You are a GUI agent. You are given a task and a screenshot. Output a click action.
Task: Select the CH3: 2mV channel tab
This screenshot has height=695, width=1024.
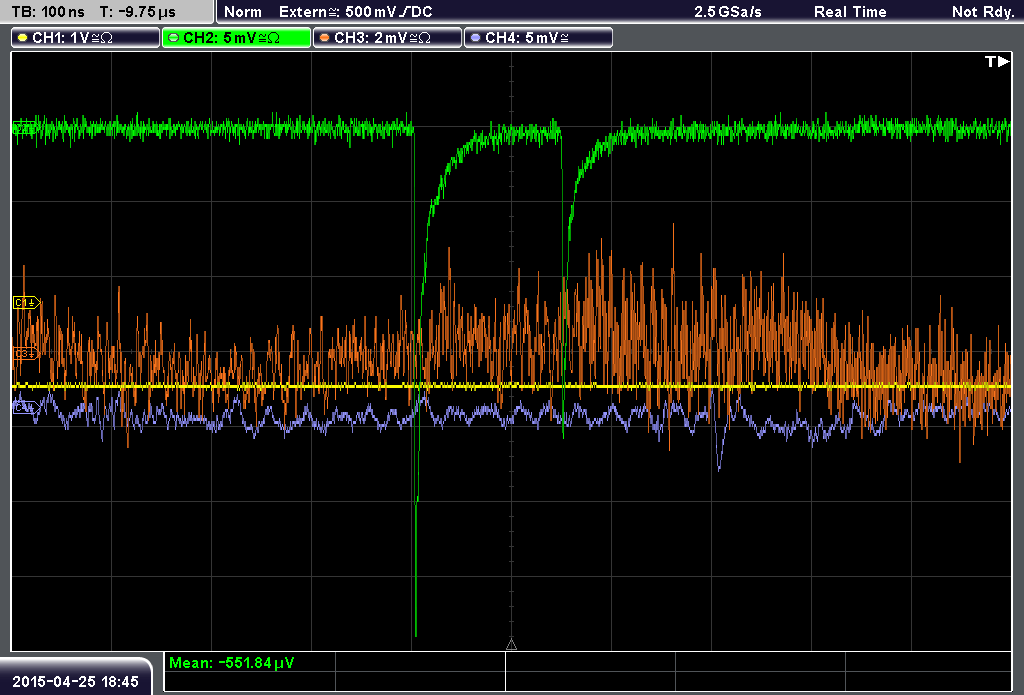(387, 38)
